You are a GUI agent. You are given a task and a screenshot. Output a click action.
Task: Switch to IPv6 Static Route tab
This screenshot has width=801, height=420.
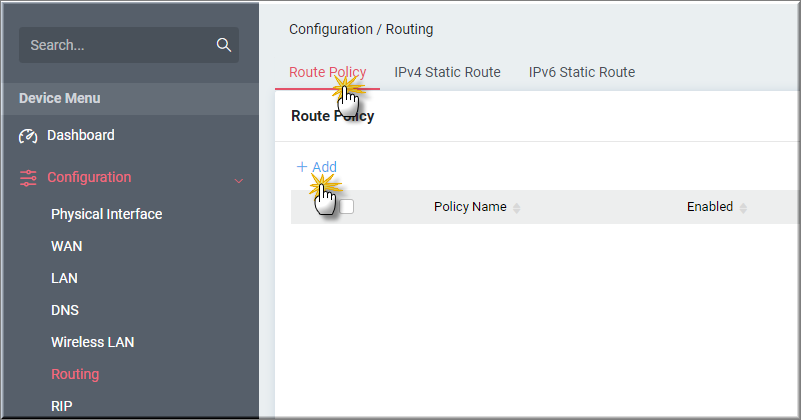(x=582, y=72)
